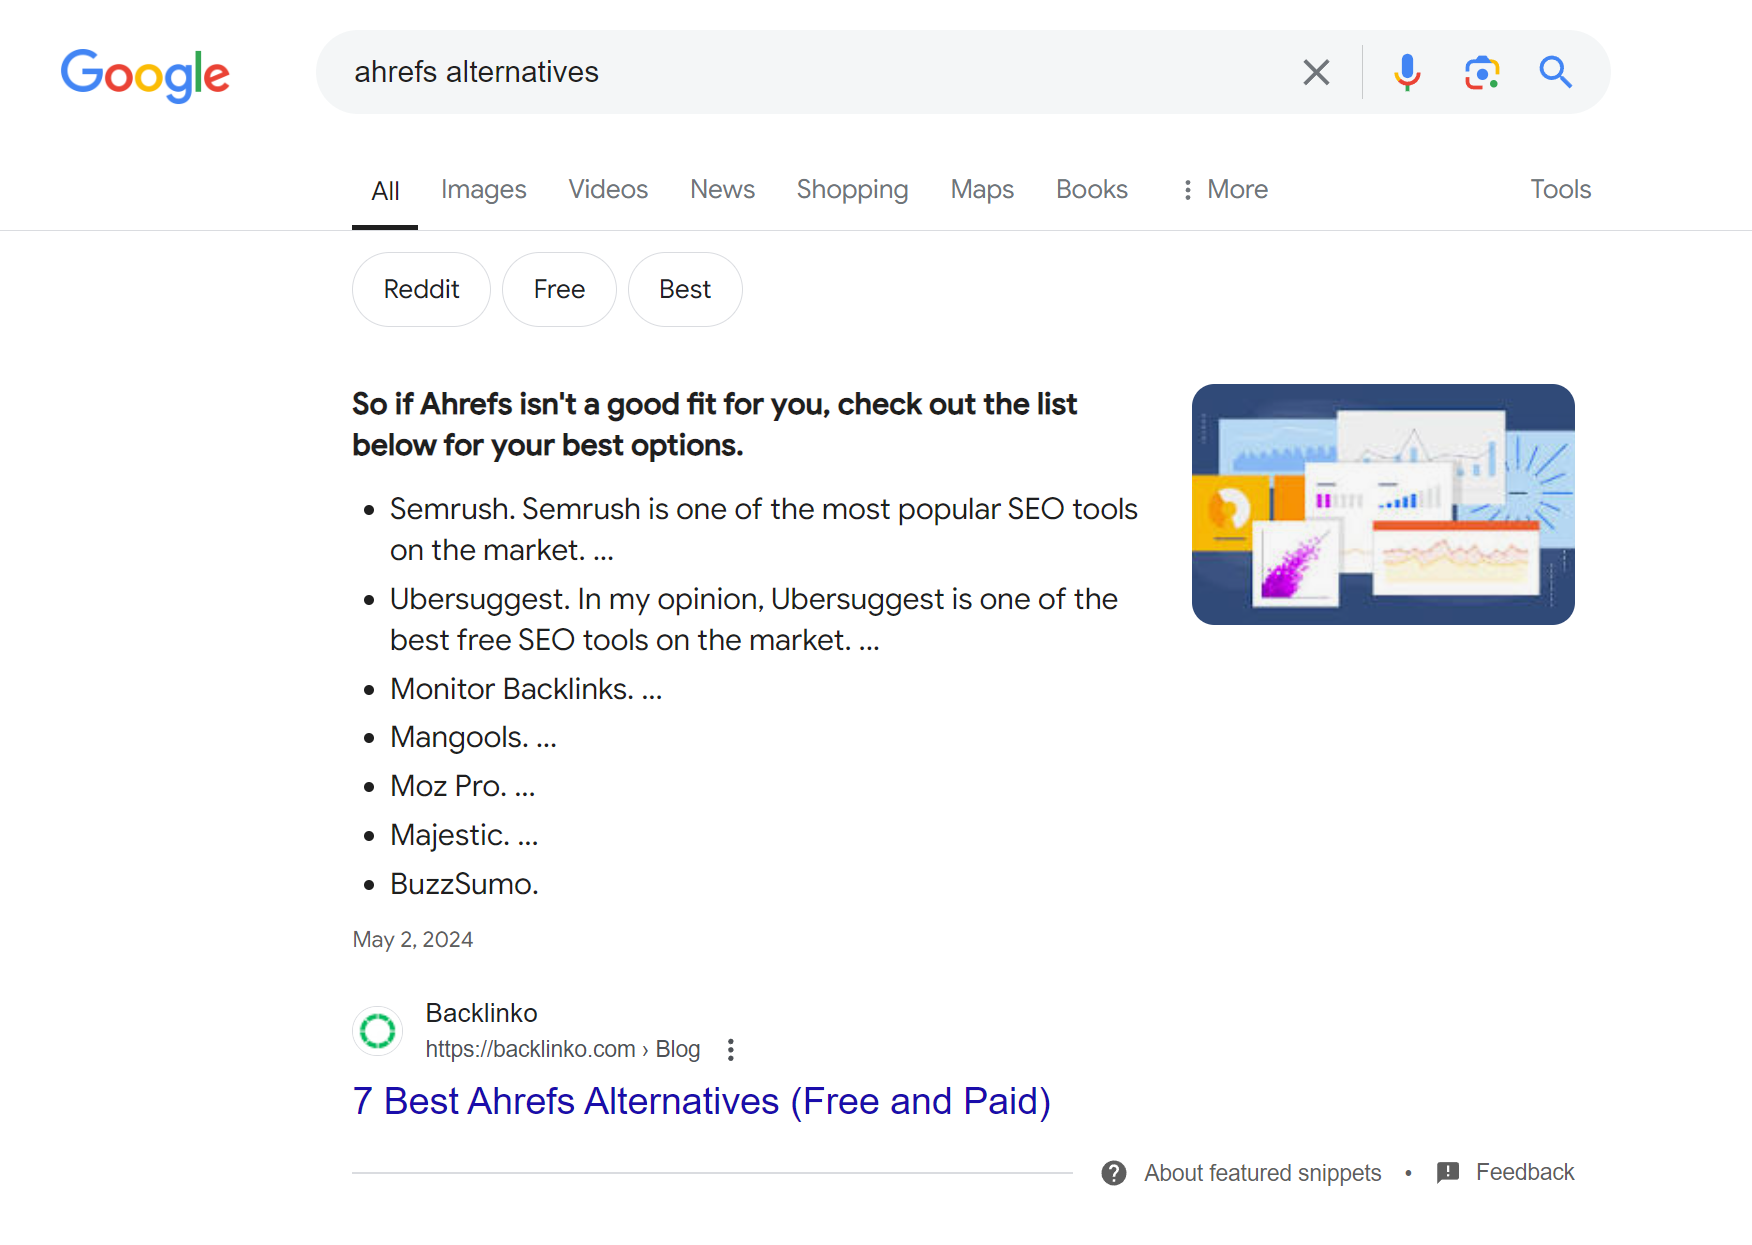The height and width of the screenshot is (1245, 1752).
Task: Apply the Reddit filter chip
Action: point(421,289)
